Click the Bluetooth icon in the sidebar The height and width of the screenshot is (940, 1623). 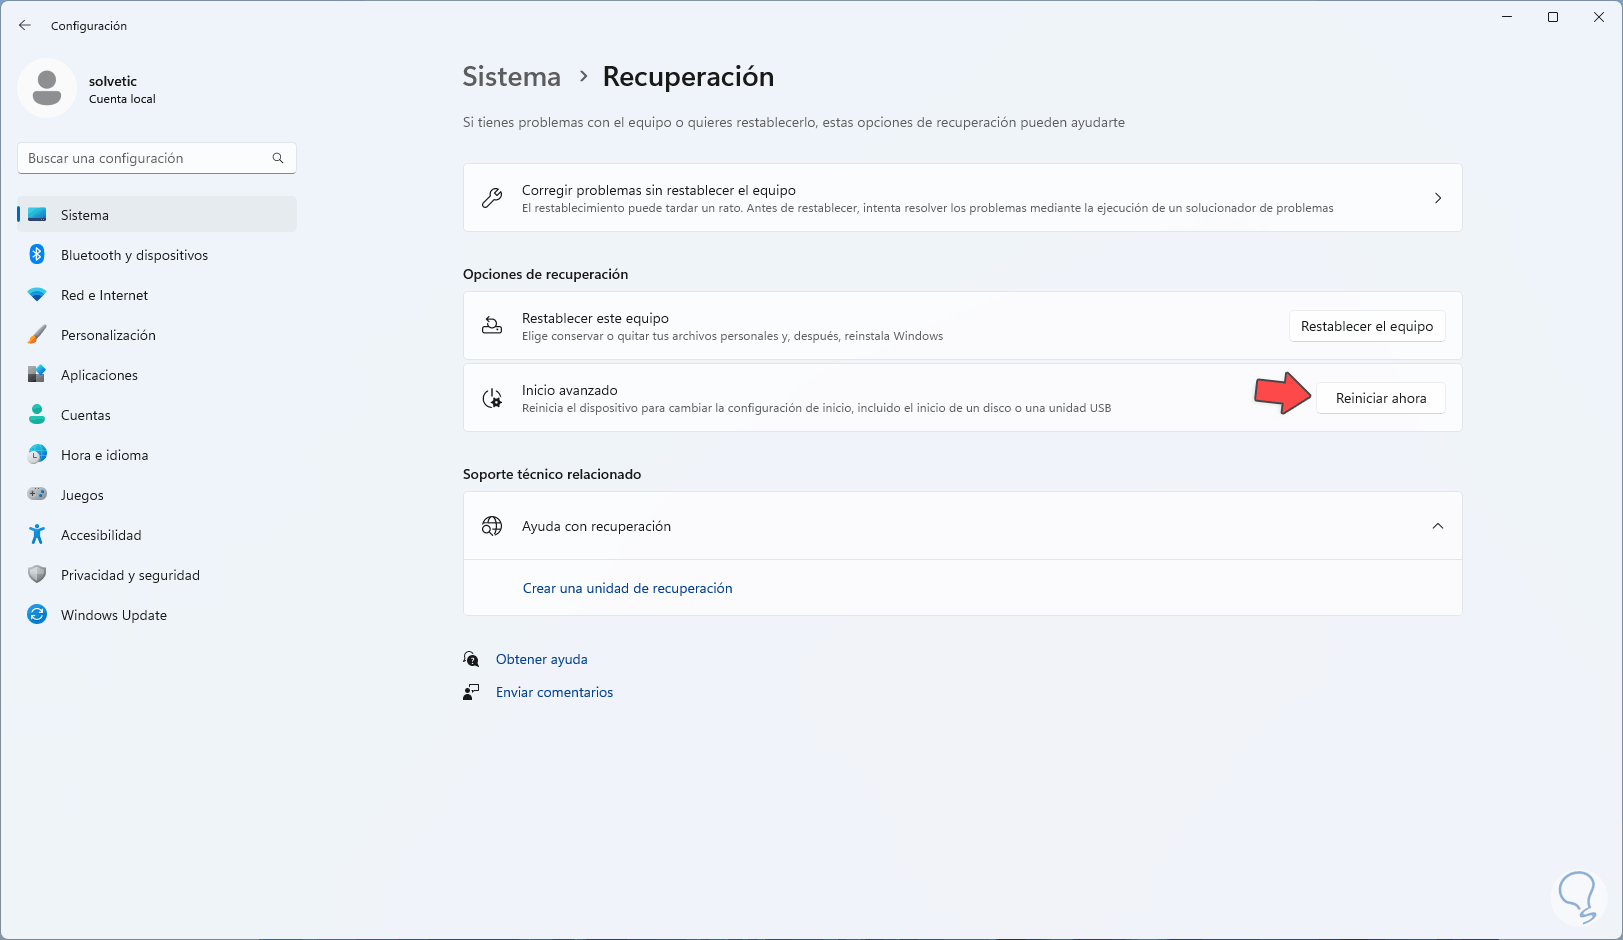[37, 255]
